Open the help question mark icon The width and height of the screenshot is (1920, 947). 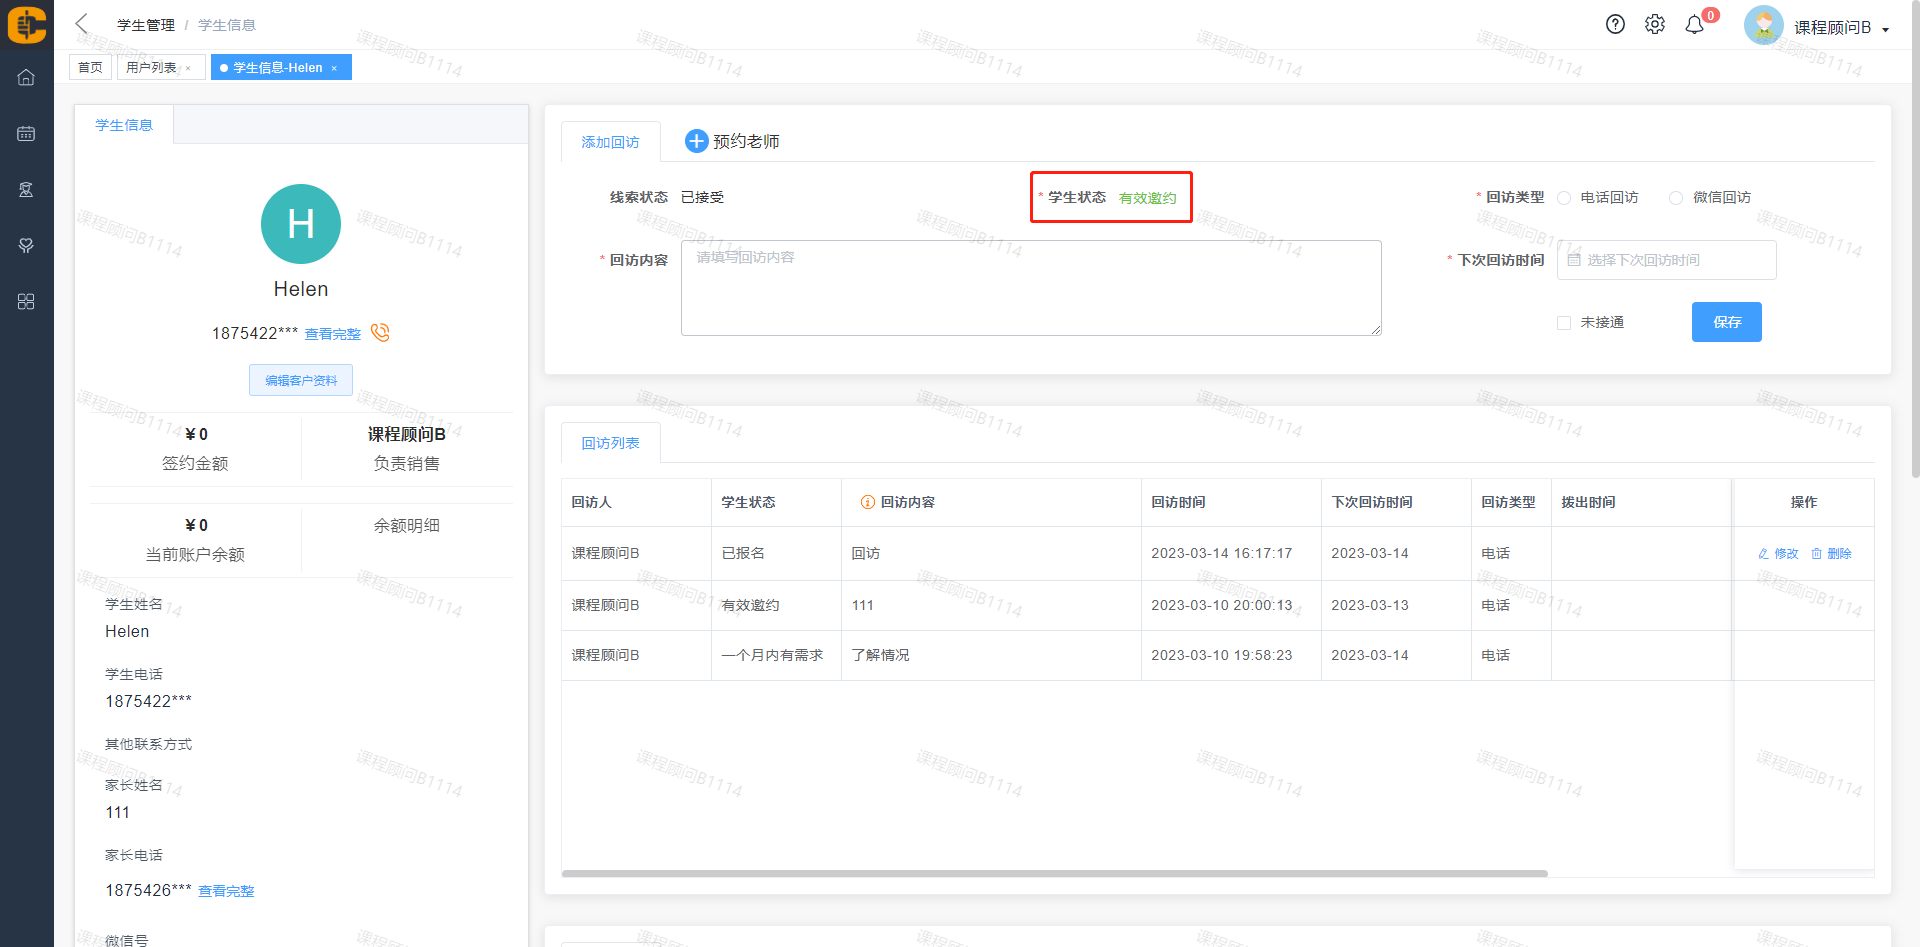click(x=1615, y=25)
